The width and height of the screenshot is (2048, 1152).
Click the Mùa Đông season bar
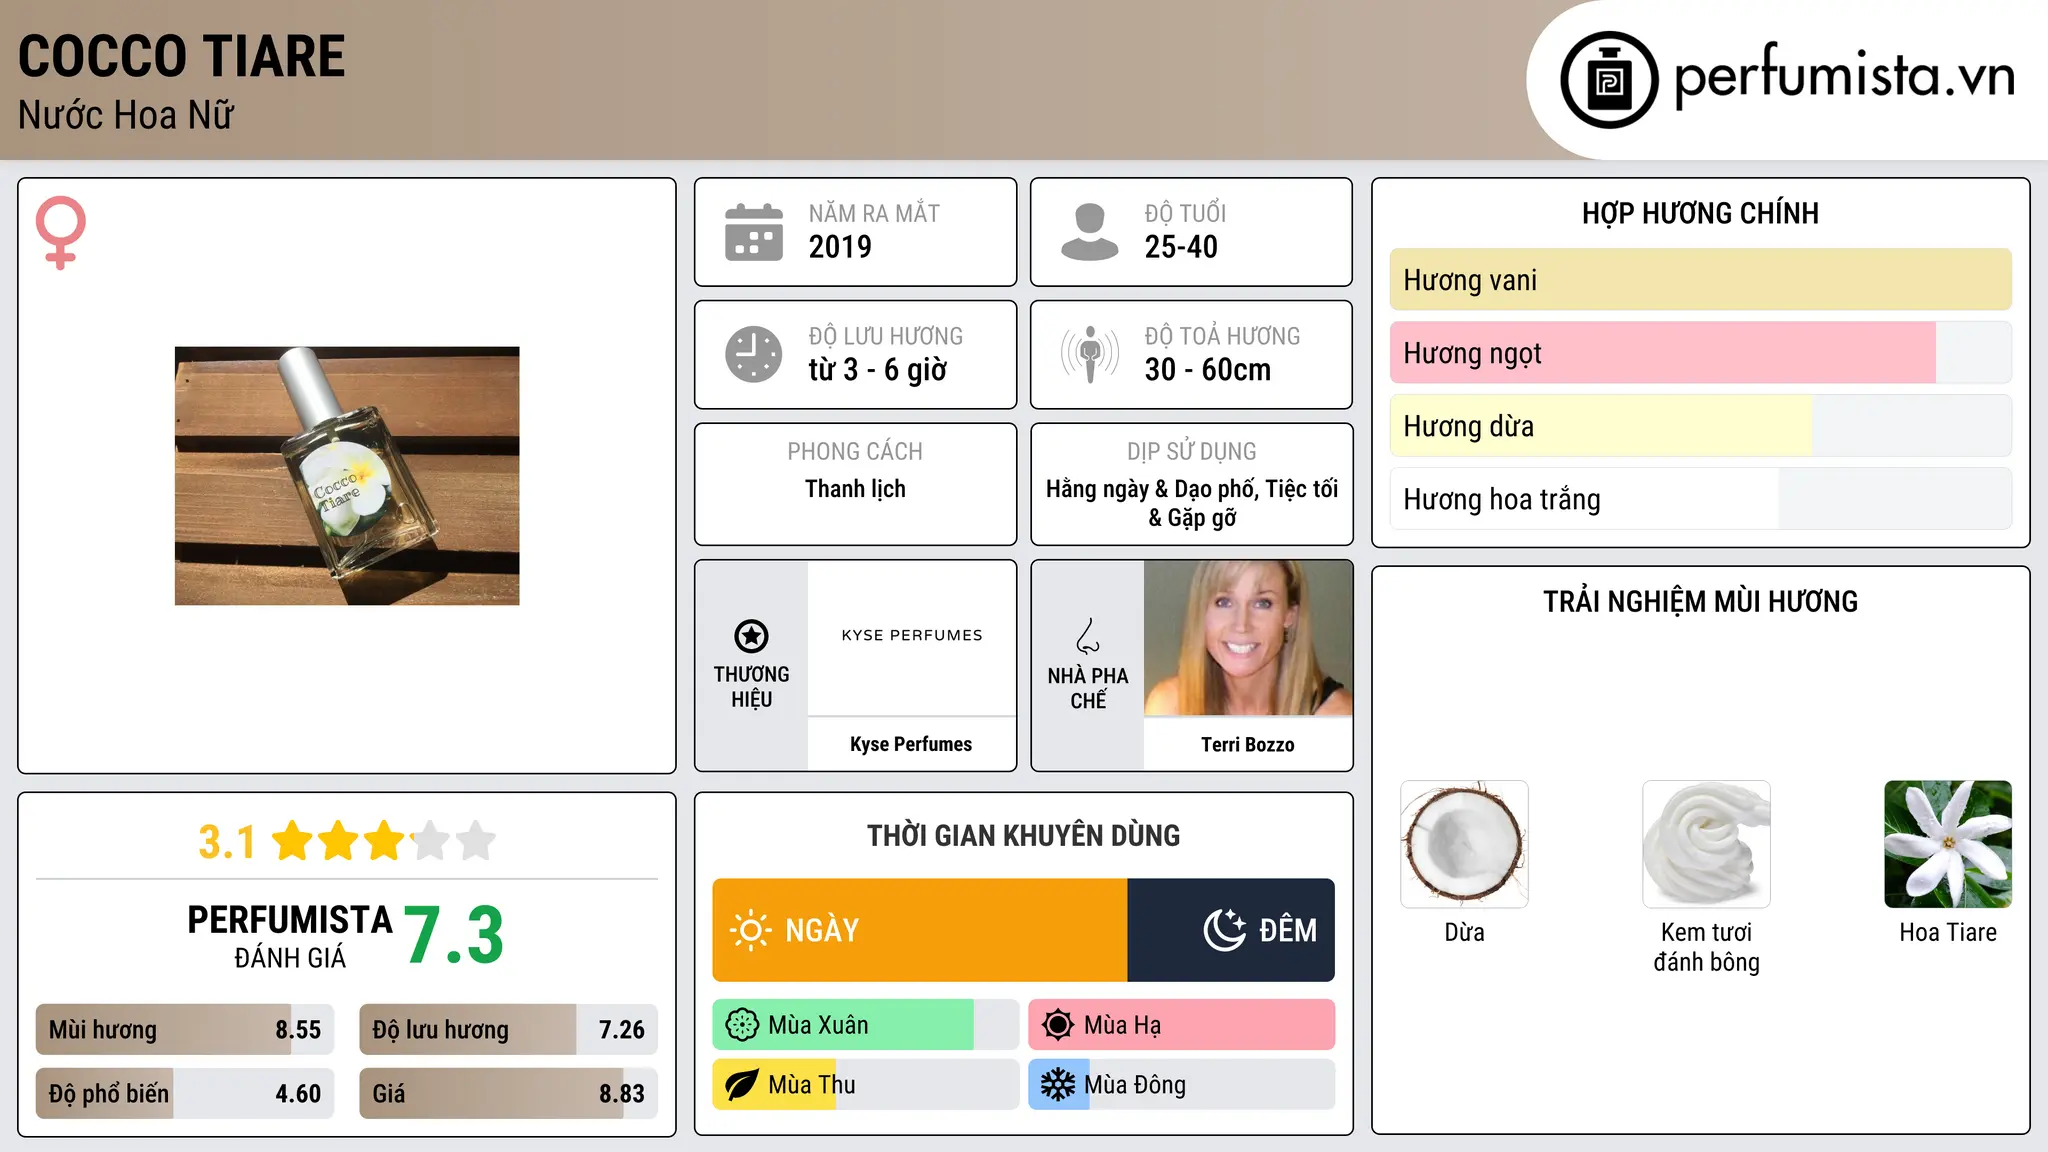[x=1182, y=1085]
